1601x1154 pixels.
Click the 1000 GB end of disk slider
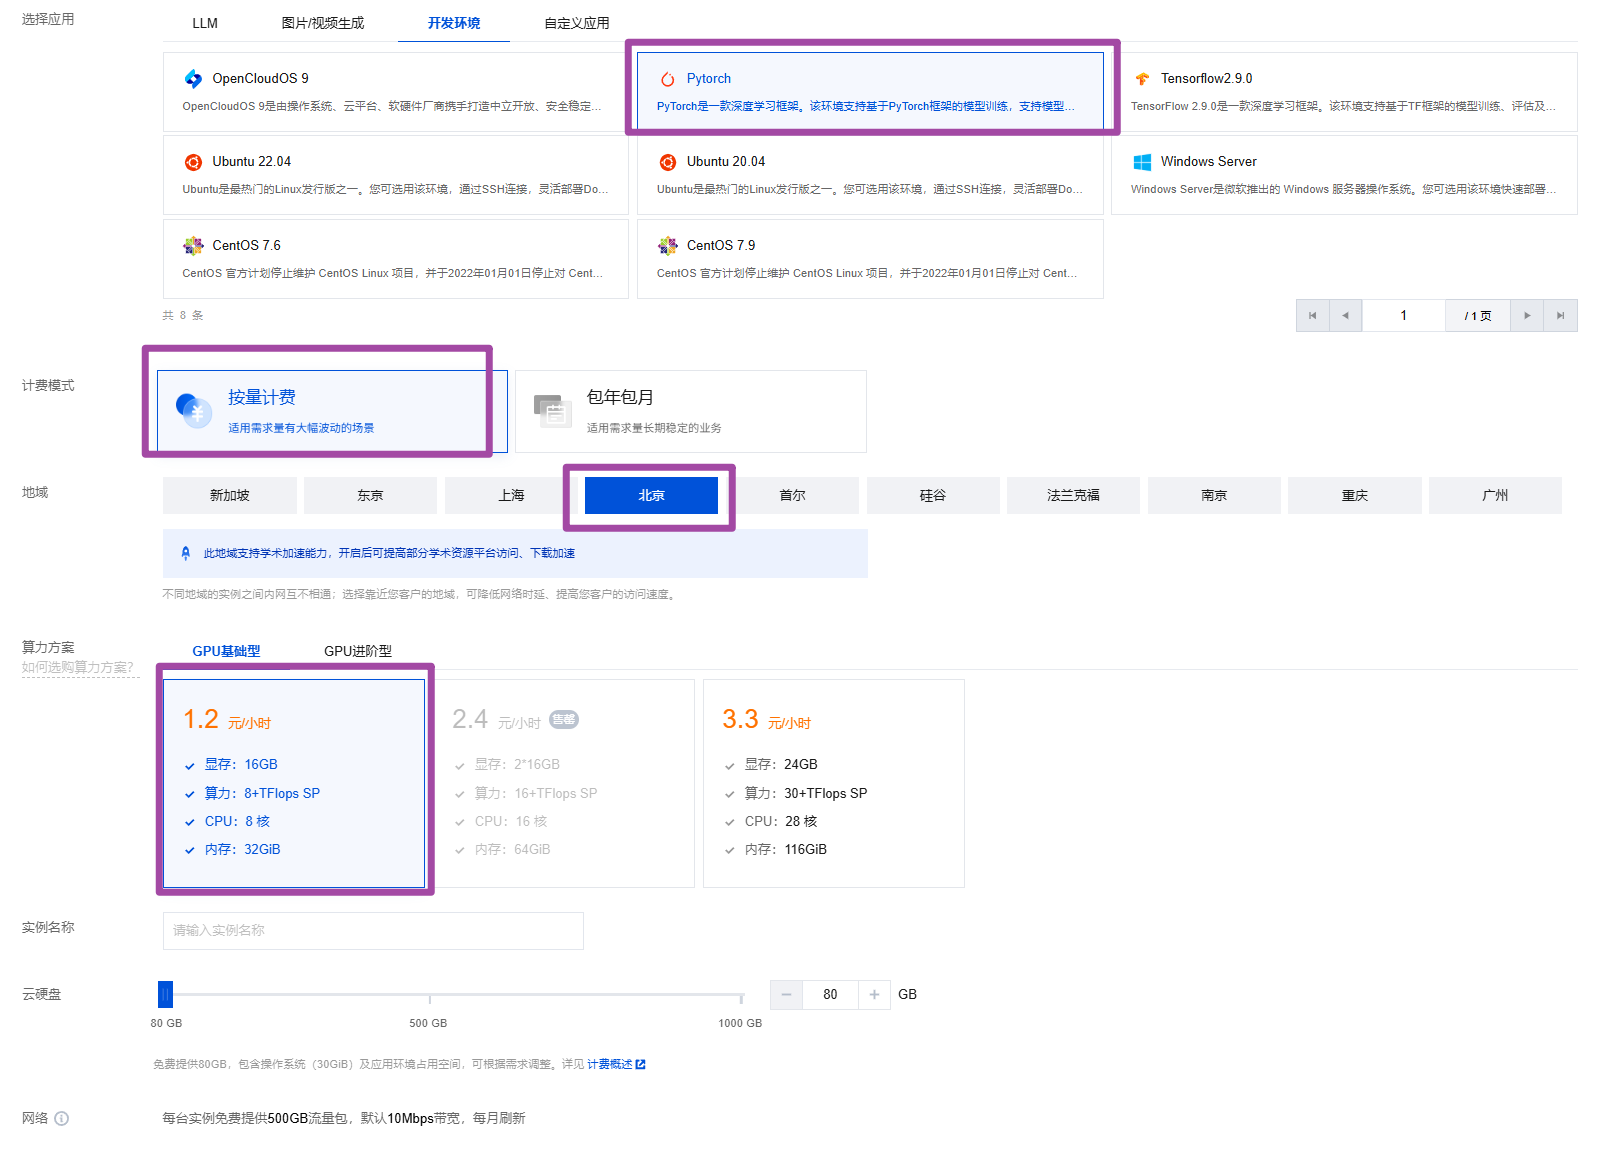click(741, 997)
